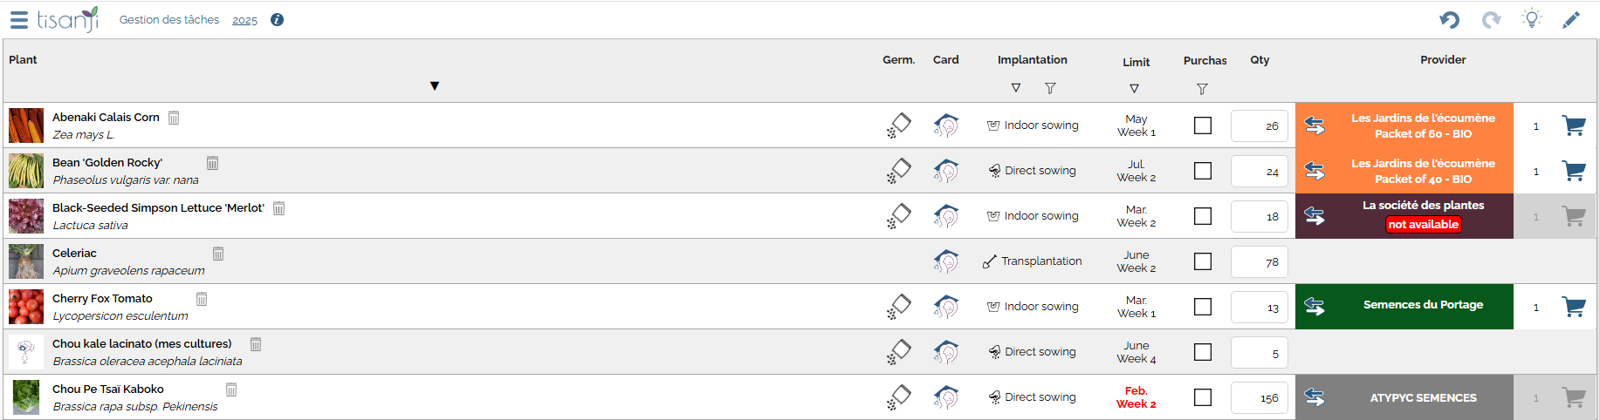
Task: Click the pencil edit icon
Action: pyautogui.click(x=1571, y=20)
